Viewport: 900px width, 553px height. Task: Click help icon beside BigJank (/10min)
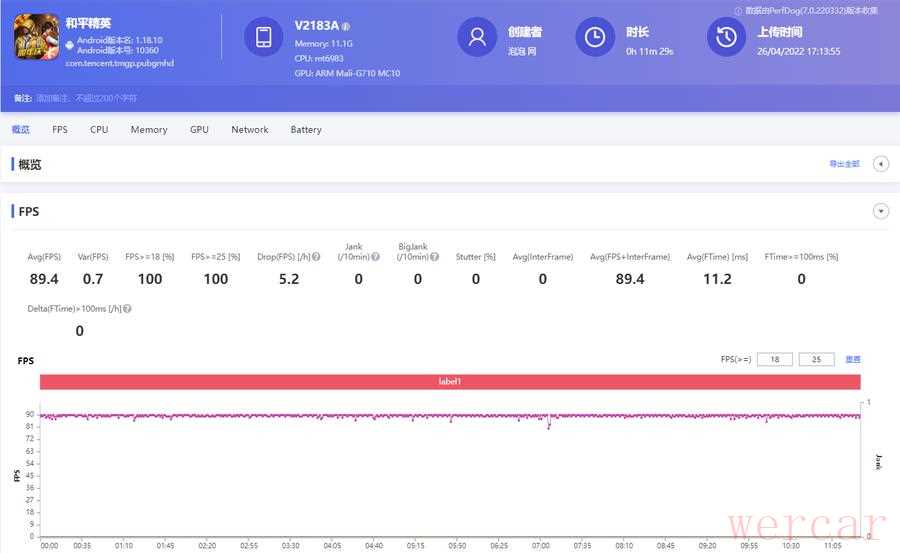pos(434,257)
